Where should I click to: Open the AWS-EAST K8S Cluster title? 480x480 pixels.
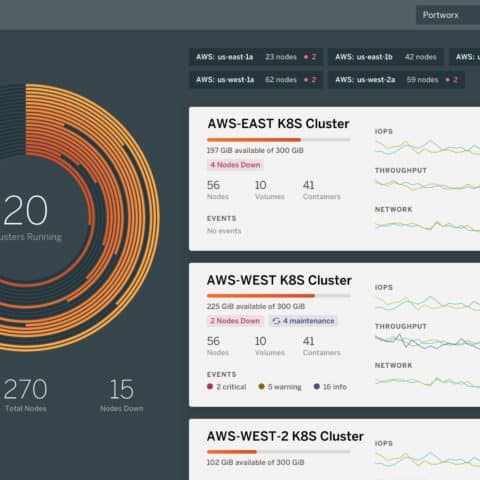tap(278, 124)
